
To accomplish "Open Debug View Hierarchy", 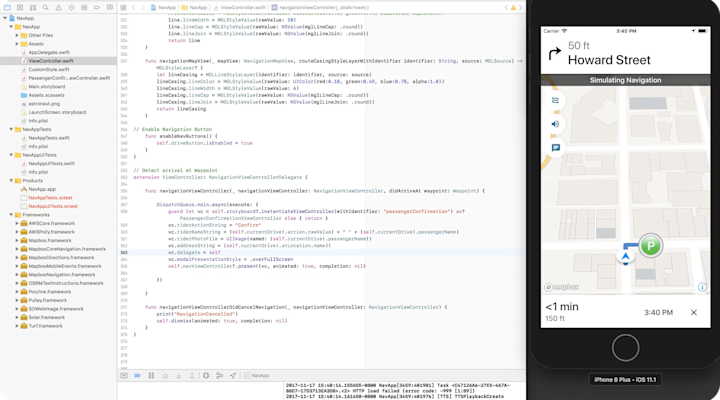I will coord(206,375).
